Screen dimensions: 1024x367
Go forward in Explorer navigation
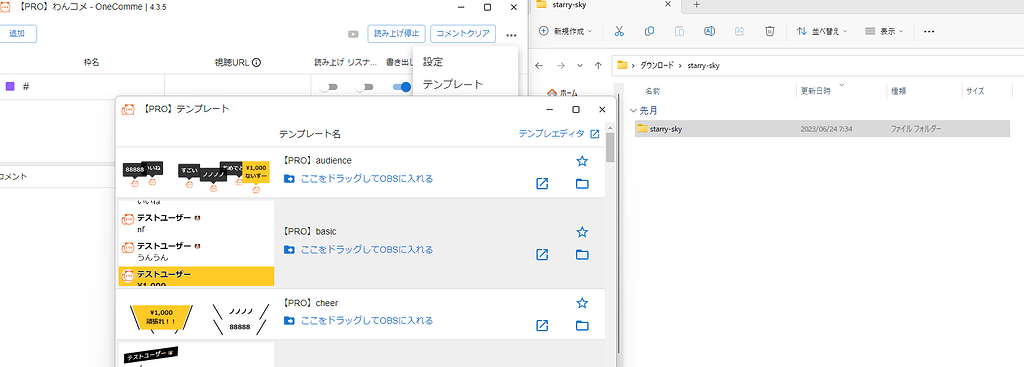pyautogui.click(x=560, y=65)
